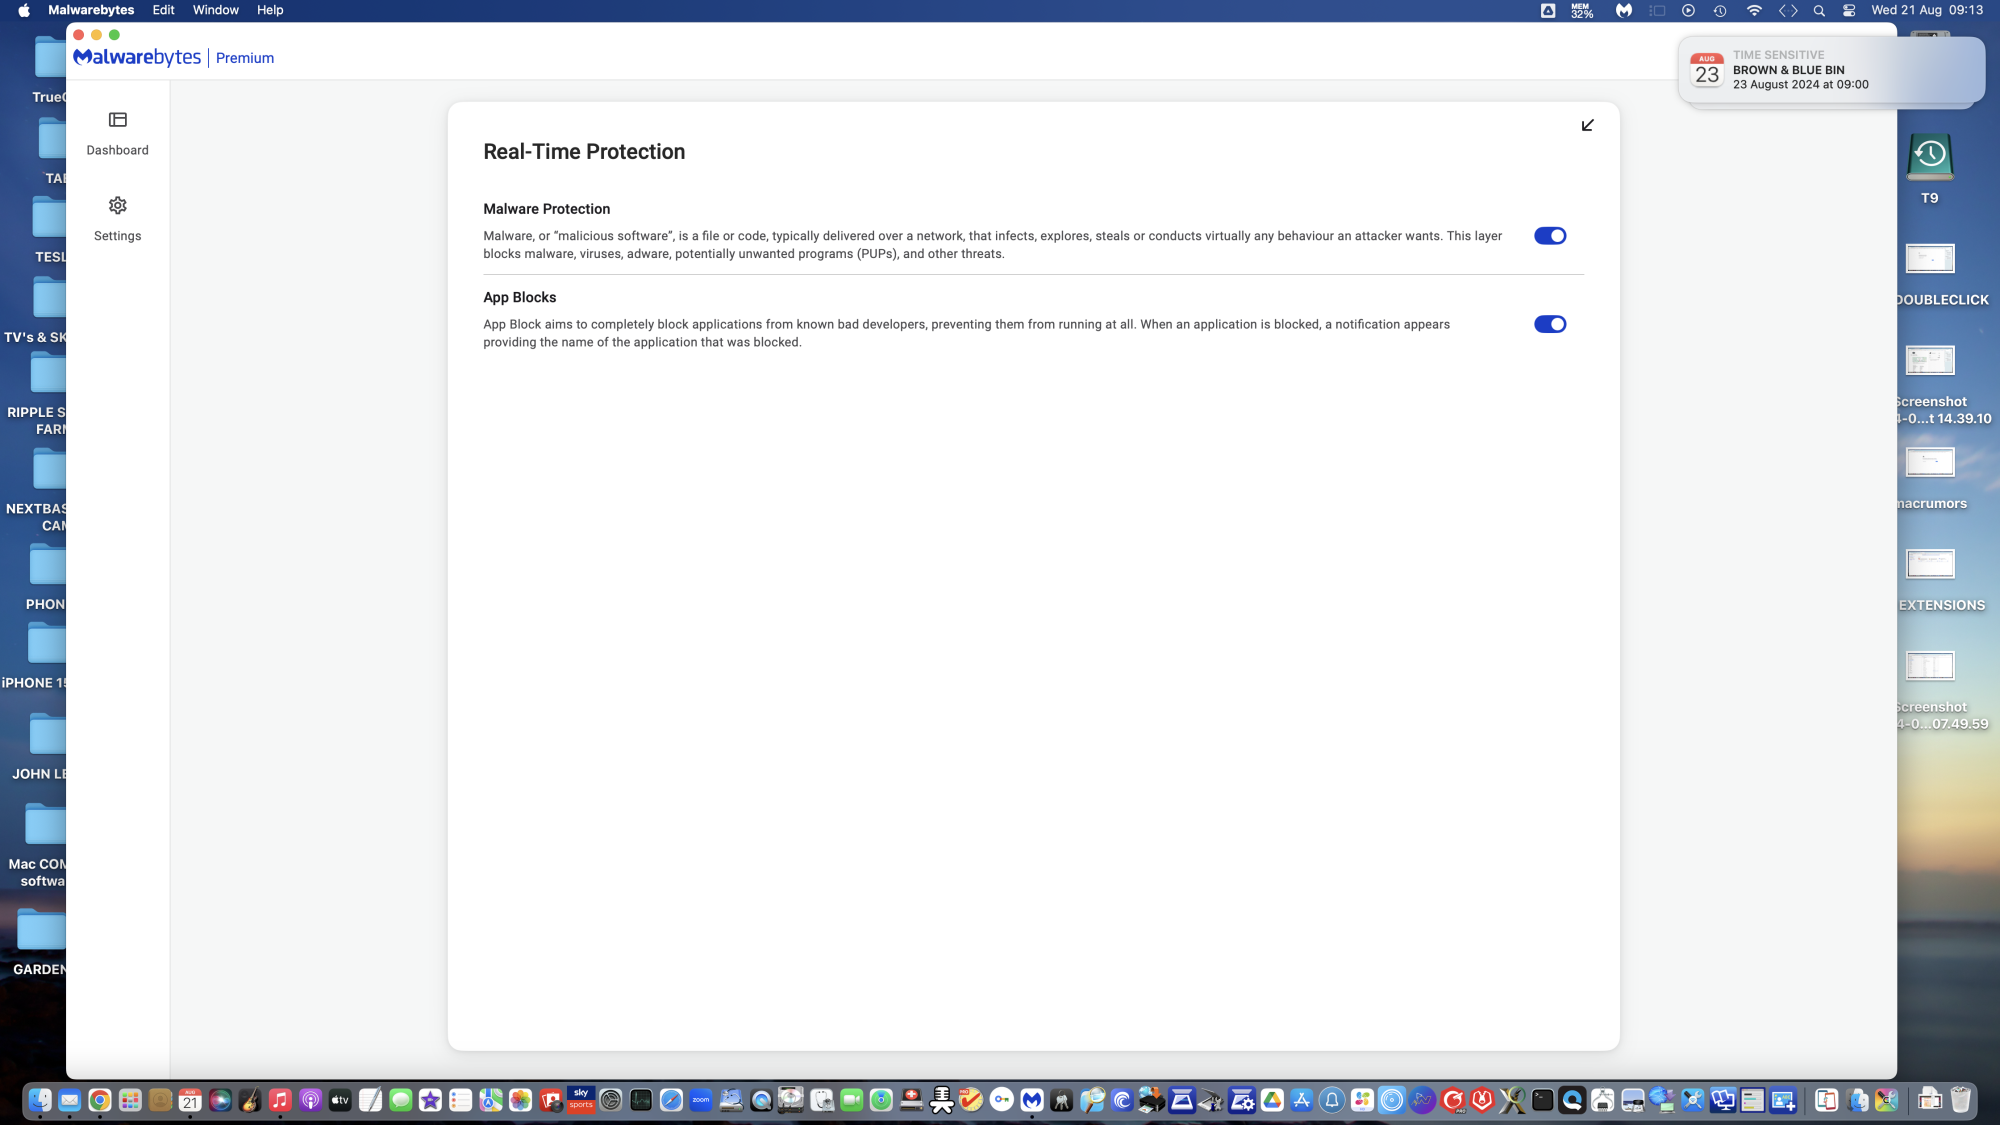Viewport: 2000px width, 1125px height.
Task: Collapse the Real-Time Protection panel arrow
Action: point(1587,125)
